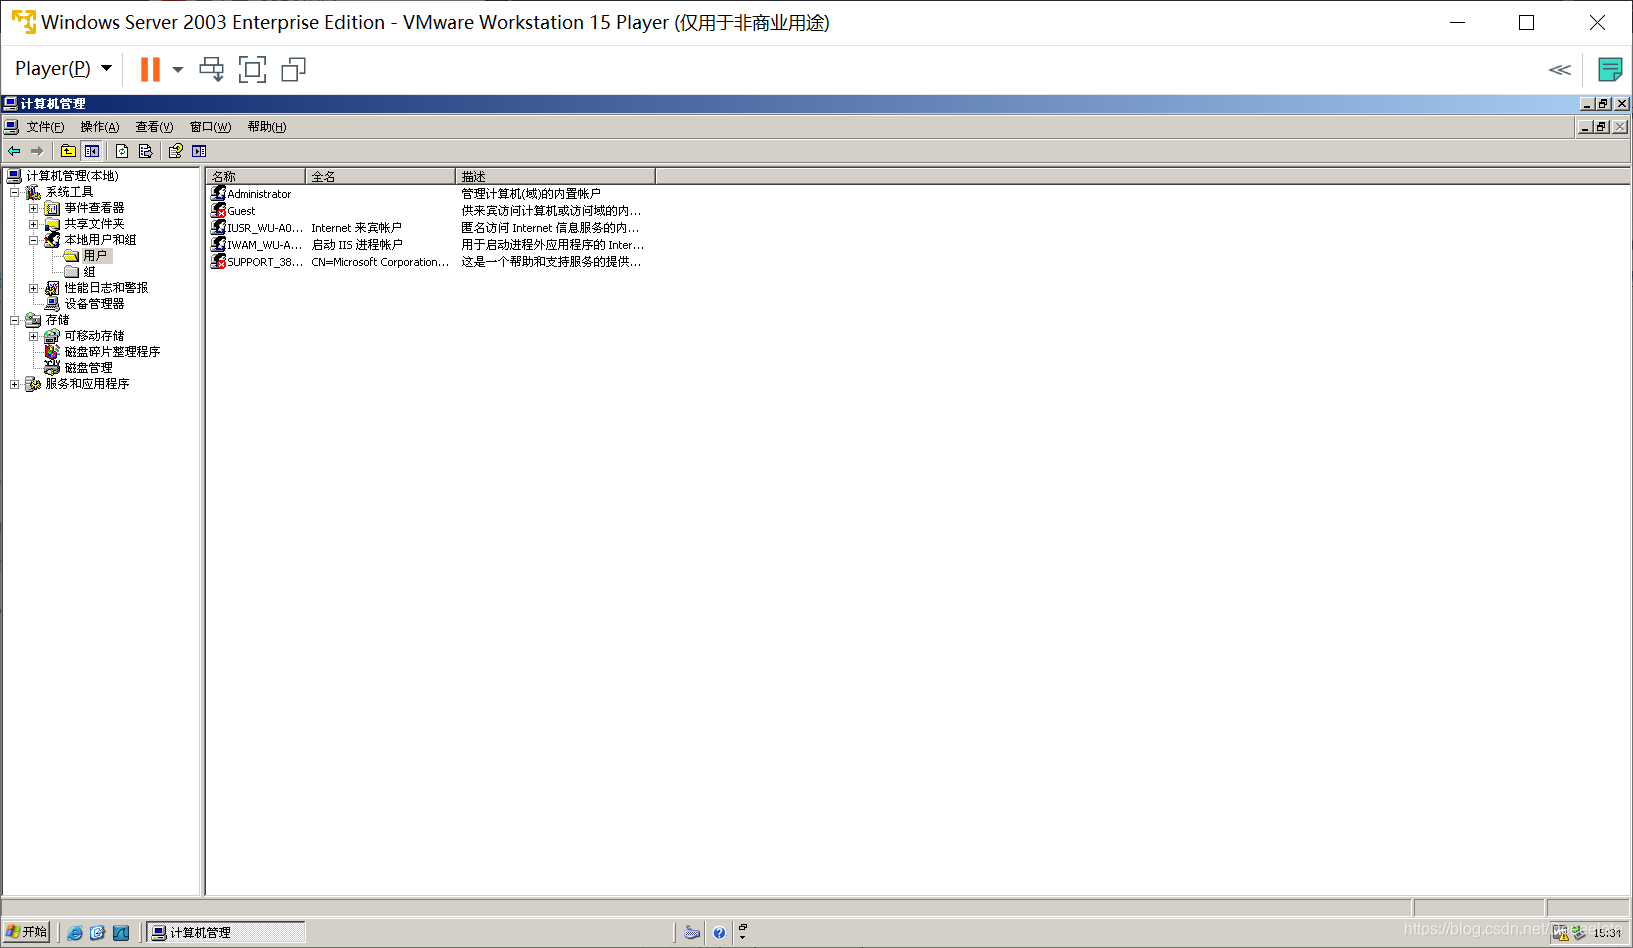Toggle show/hide console tree button
Screen dimensions: 1633x948
(92, 151)
